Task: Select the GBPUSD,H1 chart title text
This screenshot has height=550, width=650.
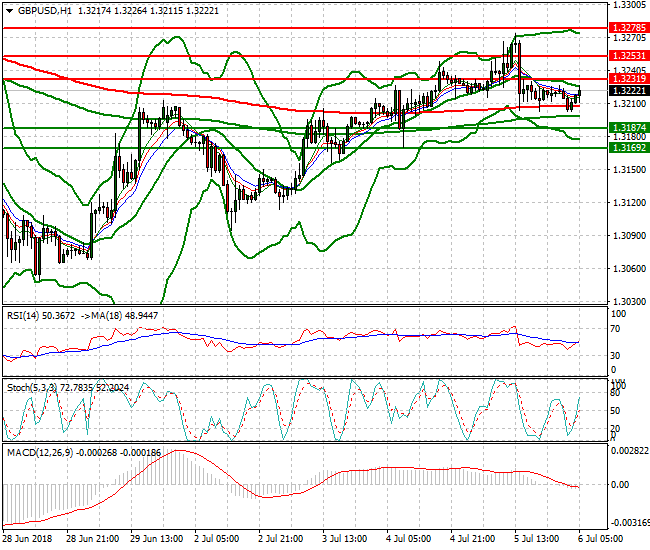Action: [45, 11]
